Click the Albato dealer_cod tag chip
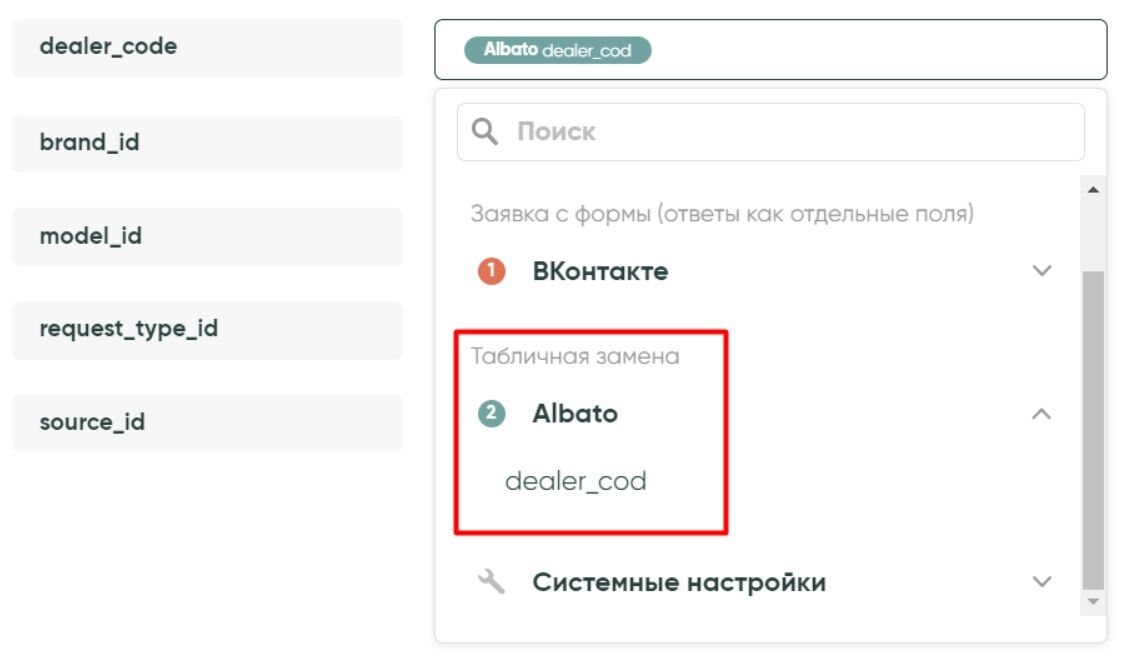1129x665 pixels. pyautogui.click(x=557, y=50)
